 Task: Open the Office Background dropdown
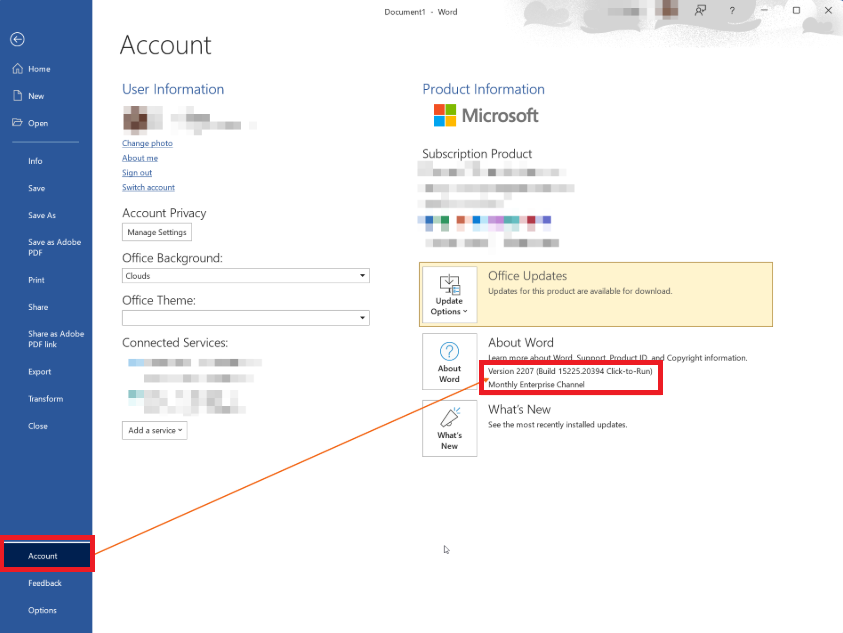click(x=246, y=275)
